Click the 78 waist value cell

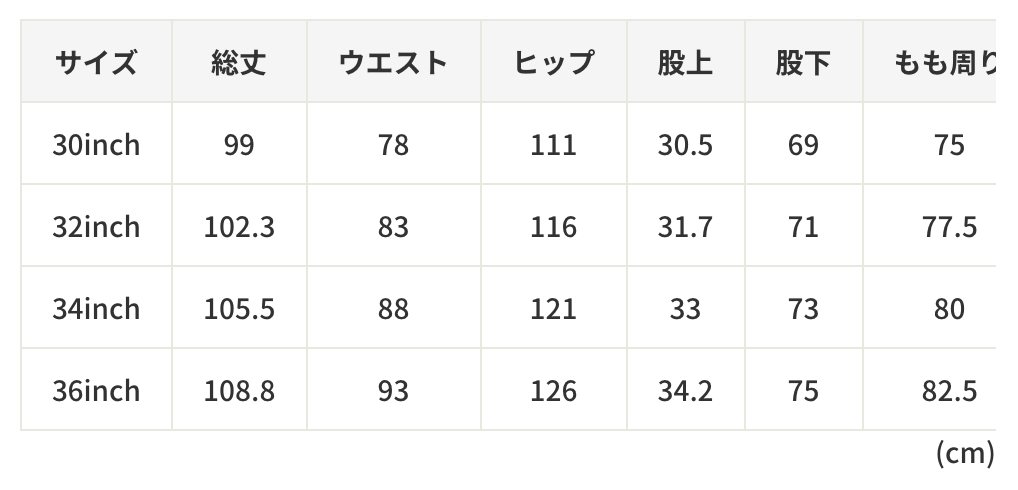[393, 145]
